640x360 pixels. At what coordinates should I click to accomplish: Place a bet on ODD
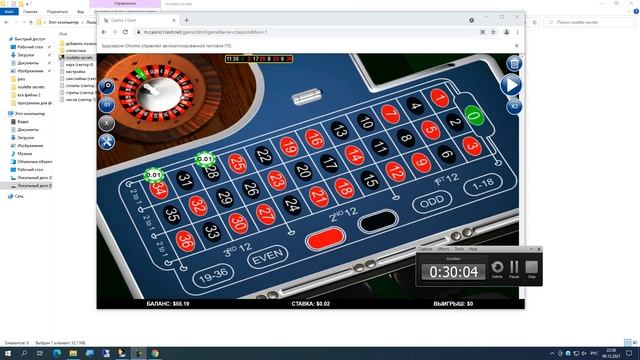[432, 201]
